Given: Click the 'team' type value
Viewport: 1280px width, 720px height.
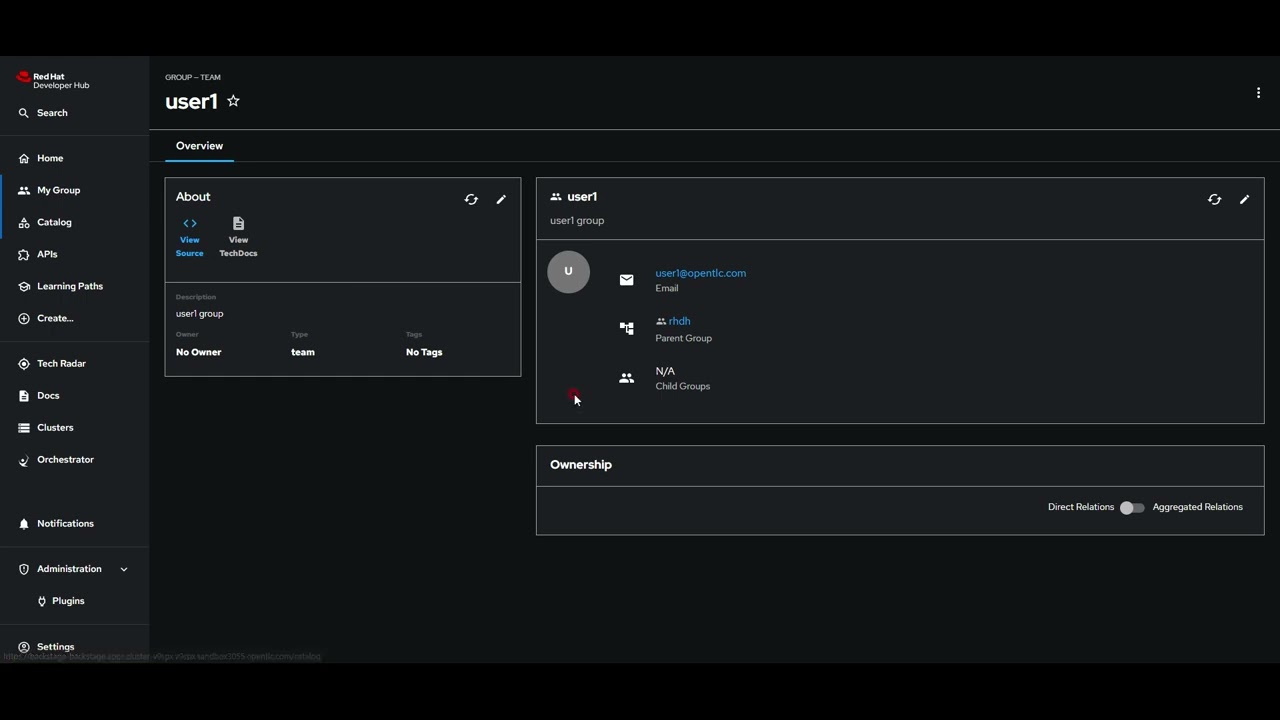Looking at the screenshot, I should pyautogui.click(x=302, y=352).
